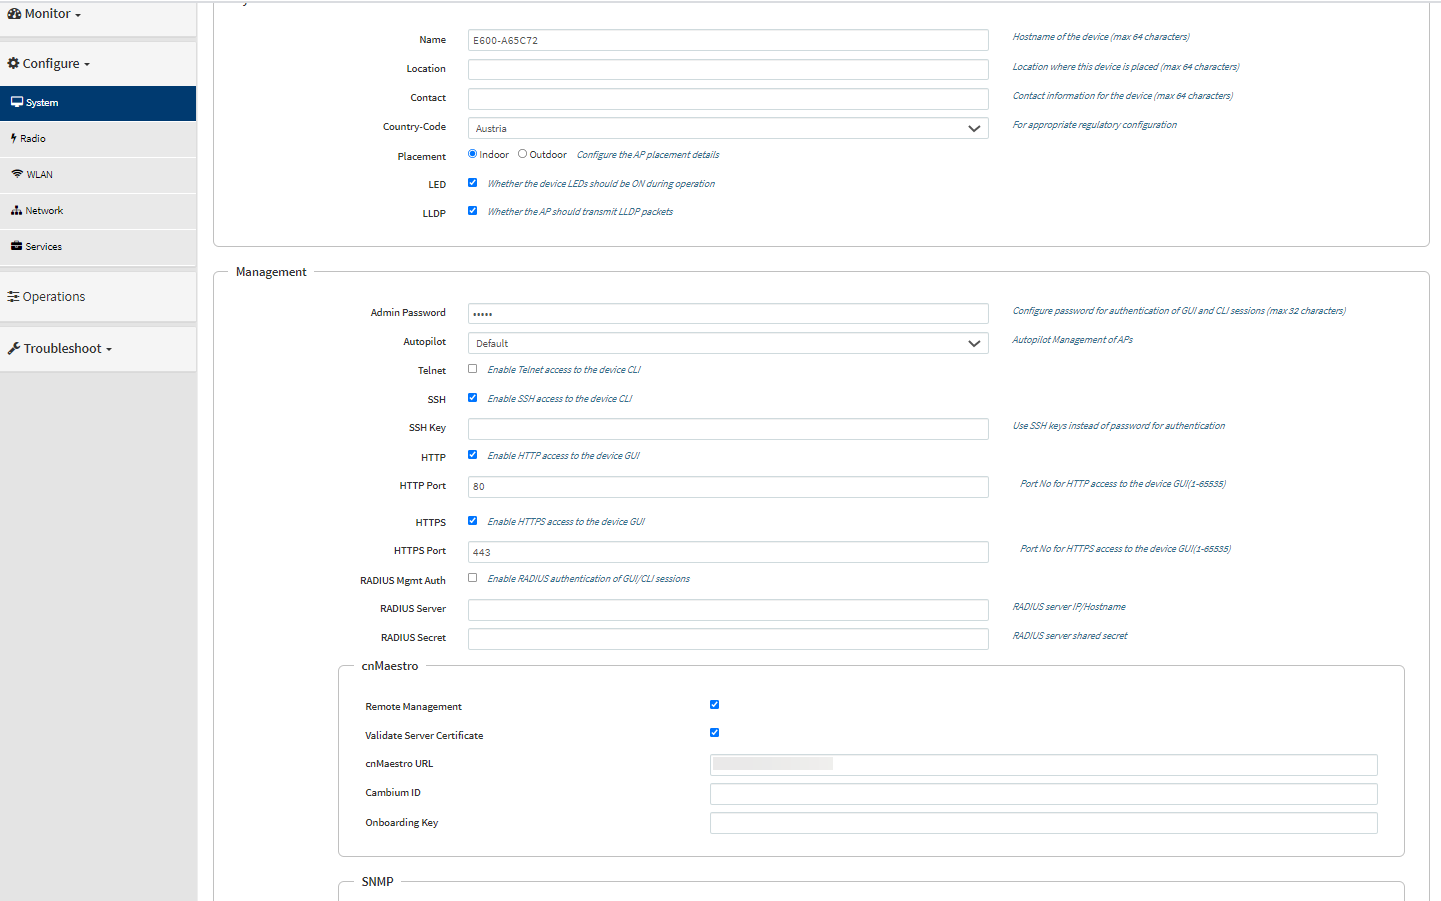The width and height of the screenshot is (1441, 901).
Task: Click the System monitor icon in sidebar
Action: (x=17, y=102)
